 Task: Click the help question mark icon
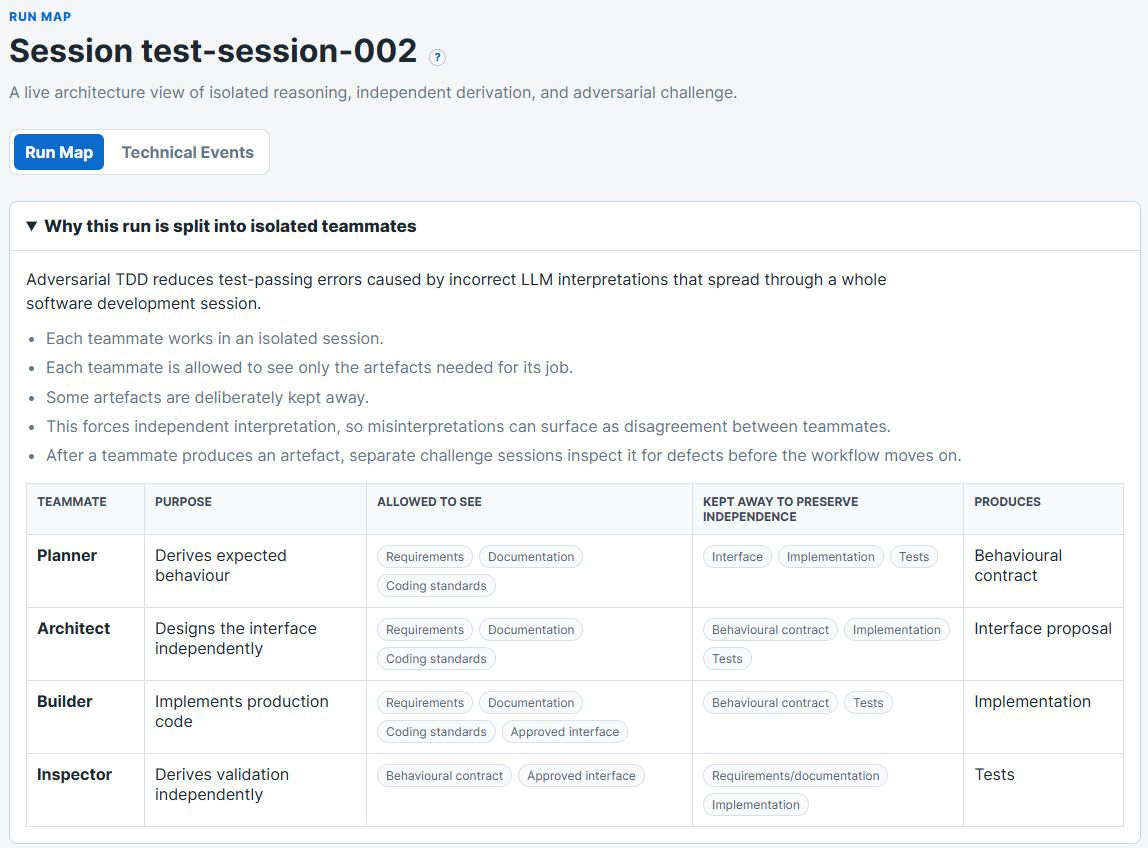click(x=437, y=57)
